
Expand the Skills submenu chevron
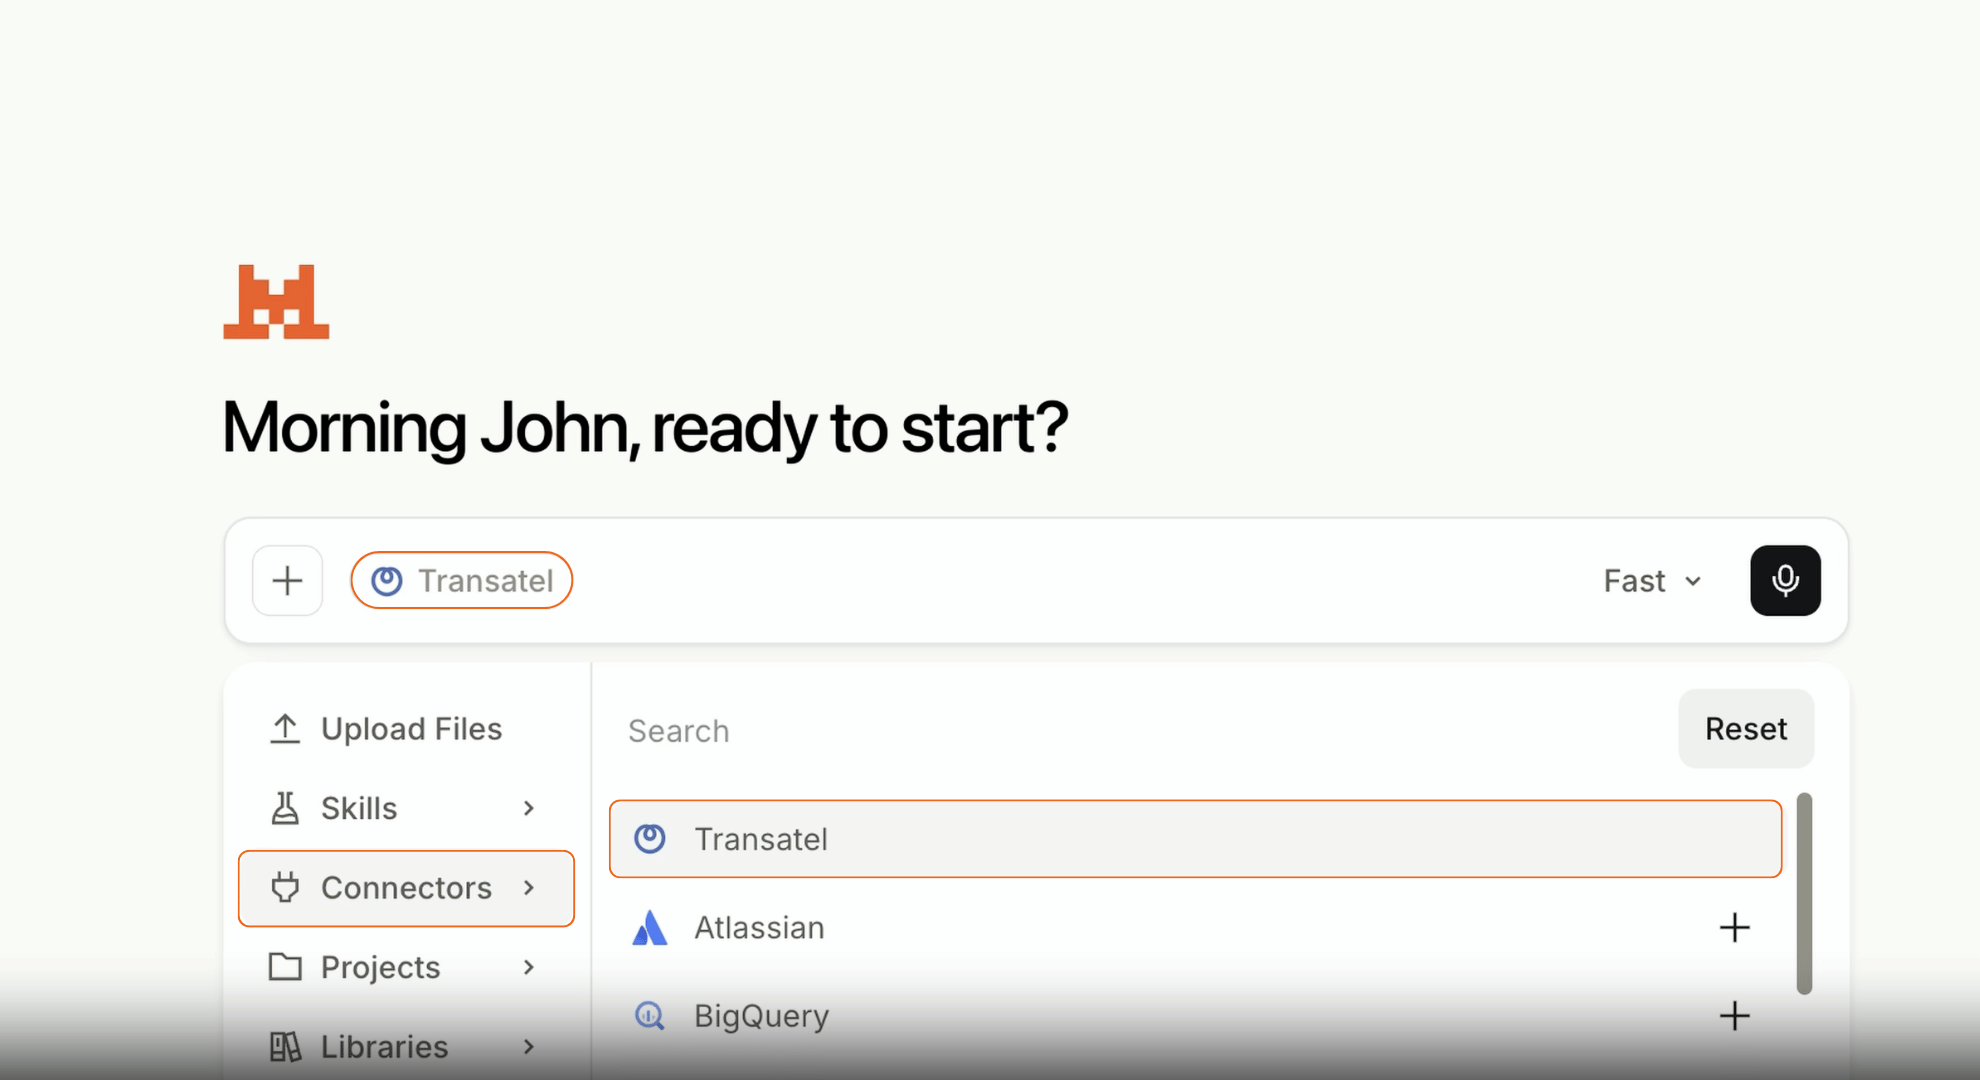[529, 808]
